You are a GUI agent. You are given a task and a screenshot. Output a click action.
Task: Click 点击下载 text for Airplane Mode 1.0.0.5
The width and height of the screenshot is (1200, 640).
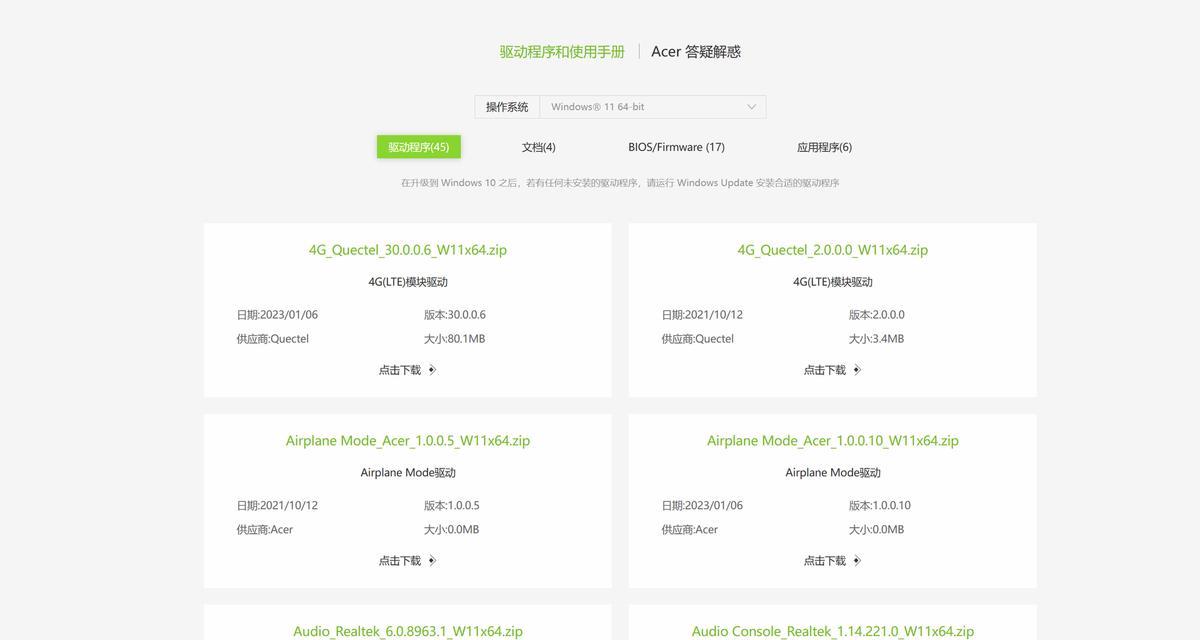(x=400, y=561)
